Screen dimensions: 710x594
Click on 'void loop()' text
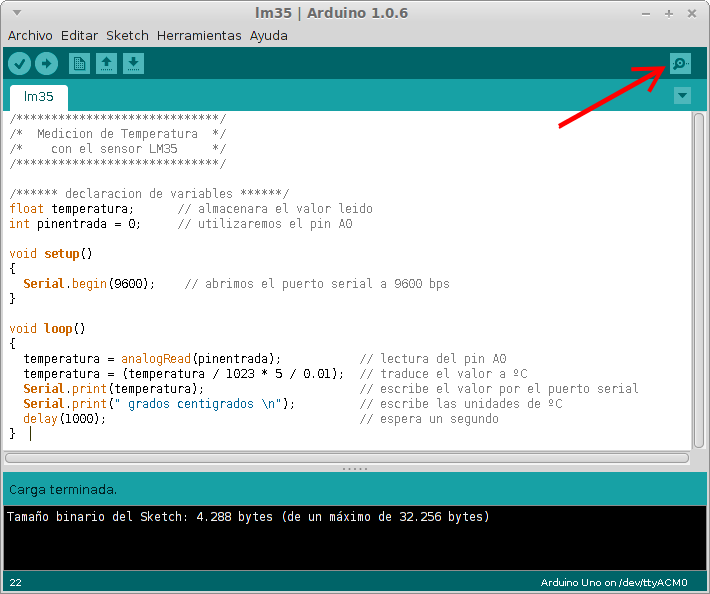(x=47, y=329)
